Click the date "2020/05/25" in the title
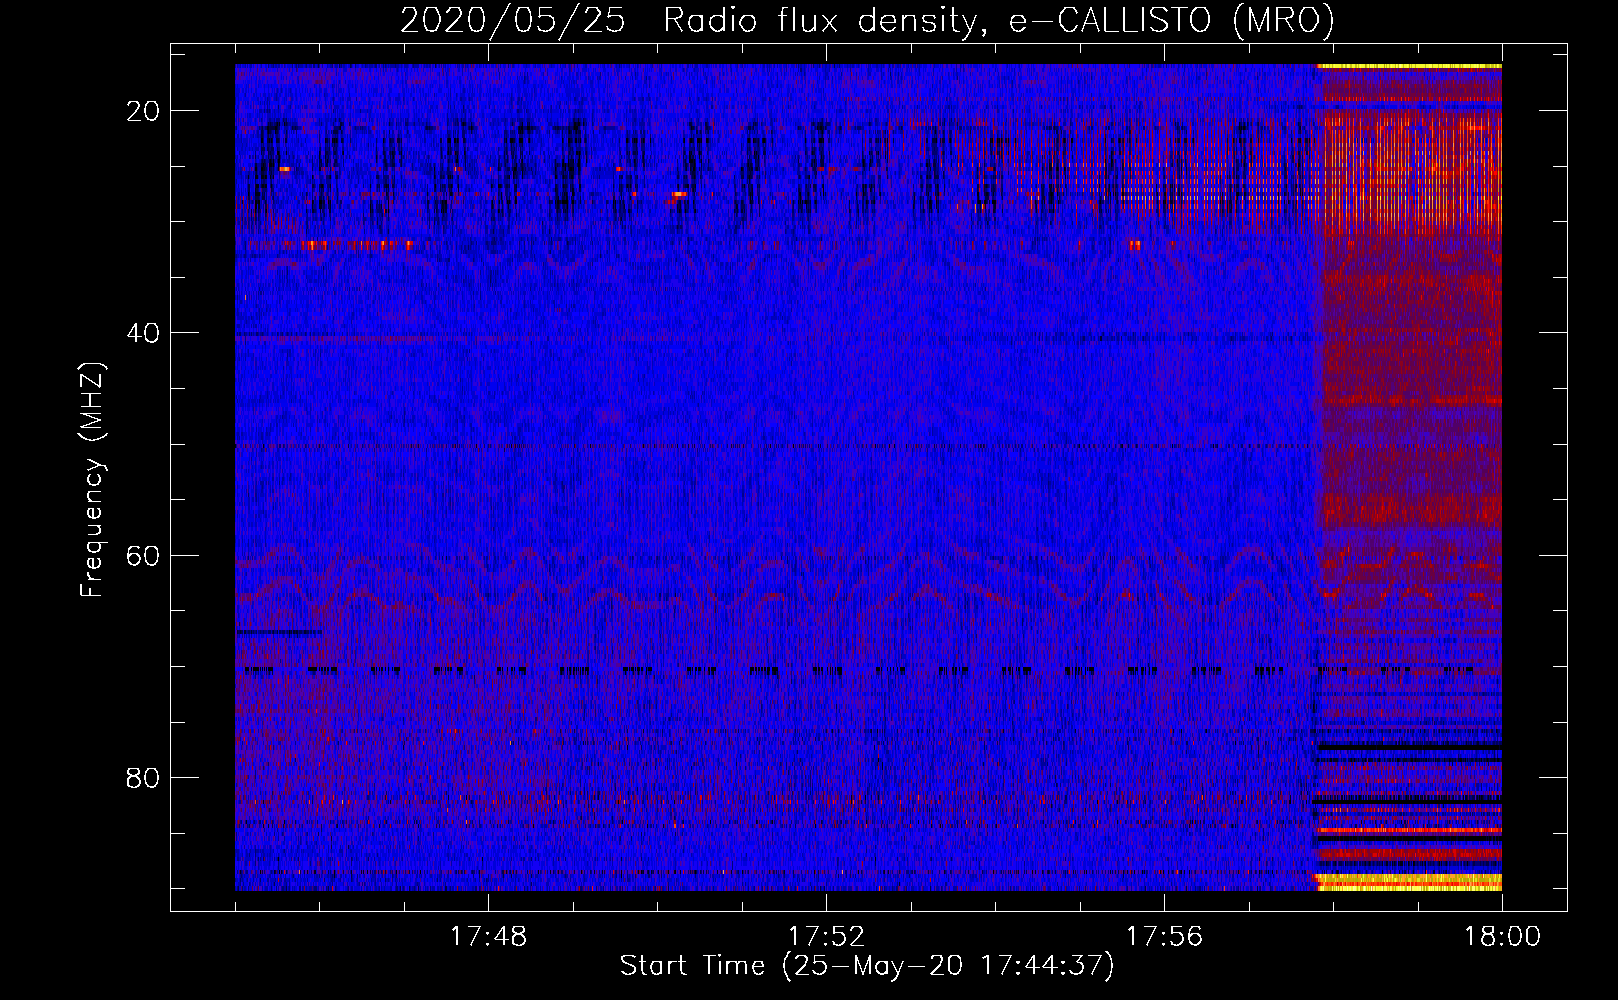Image resolution: width=1618 pixels, height=1000 pixels. 513,20
